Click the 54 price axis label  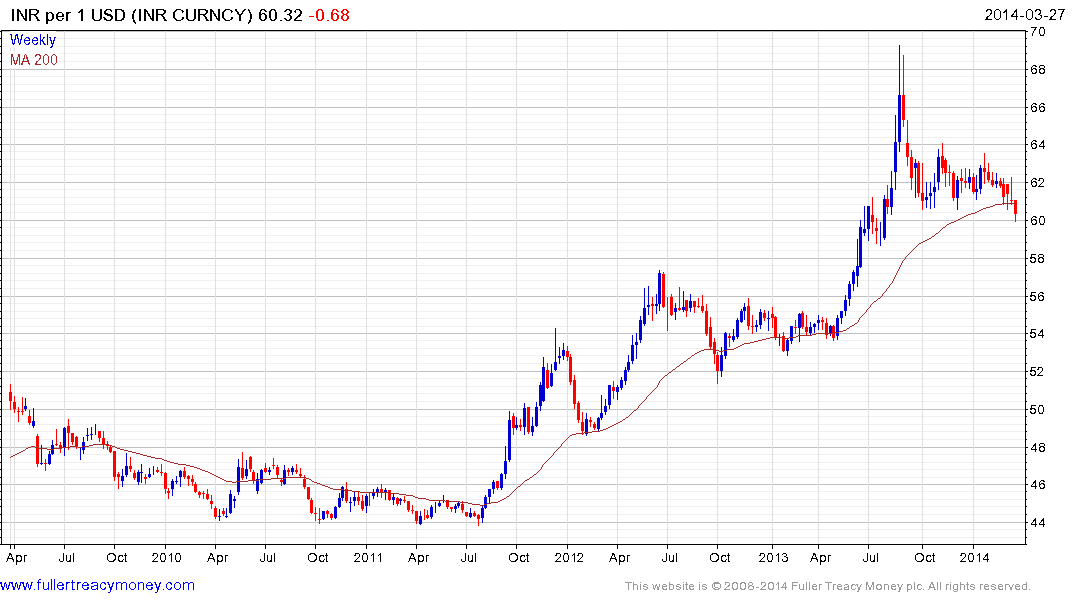[x=1037, y=334]
